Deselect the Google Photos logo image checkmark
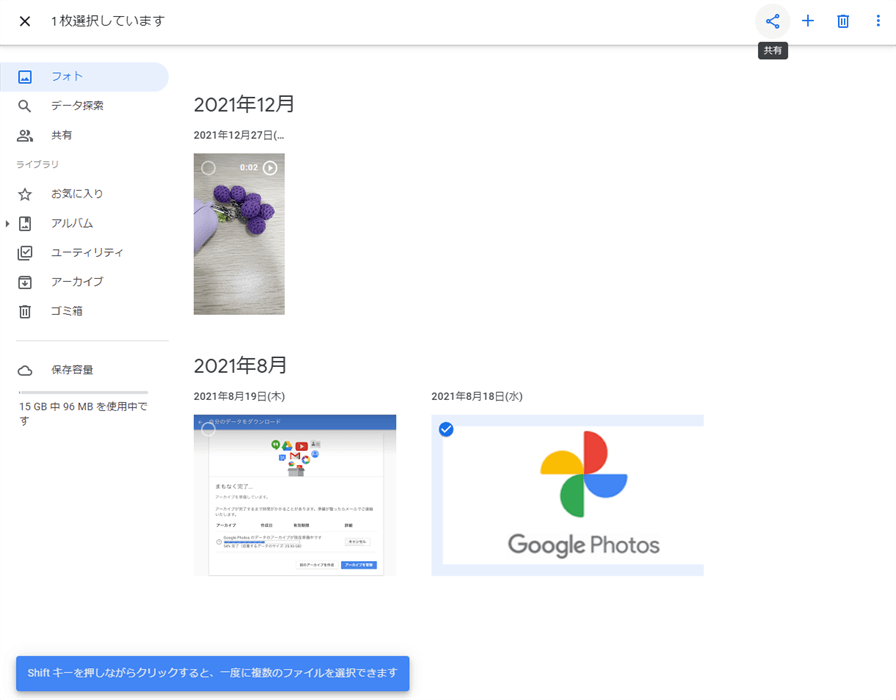896x700 pixels. click(x=446, y=429)
